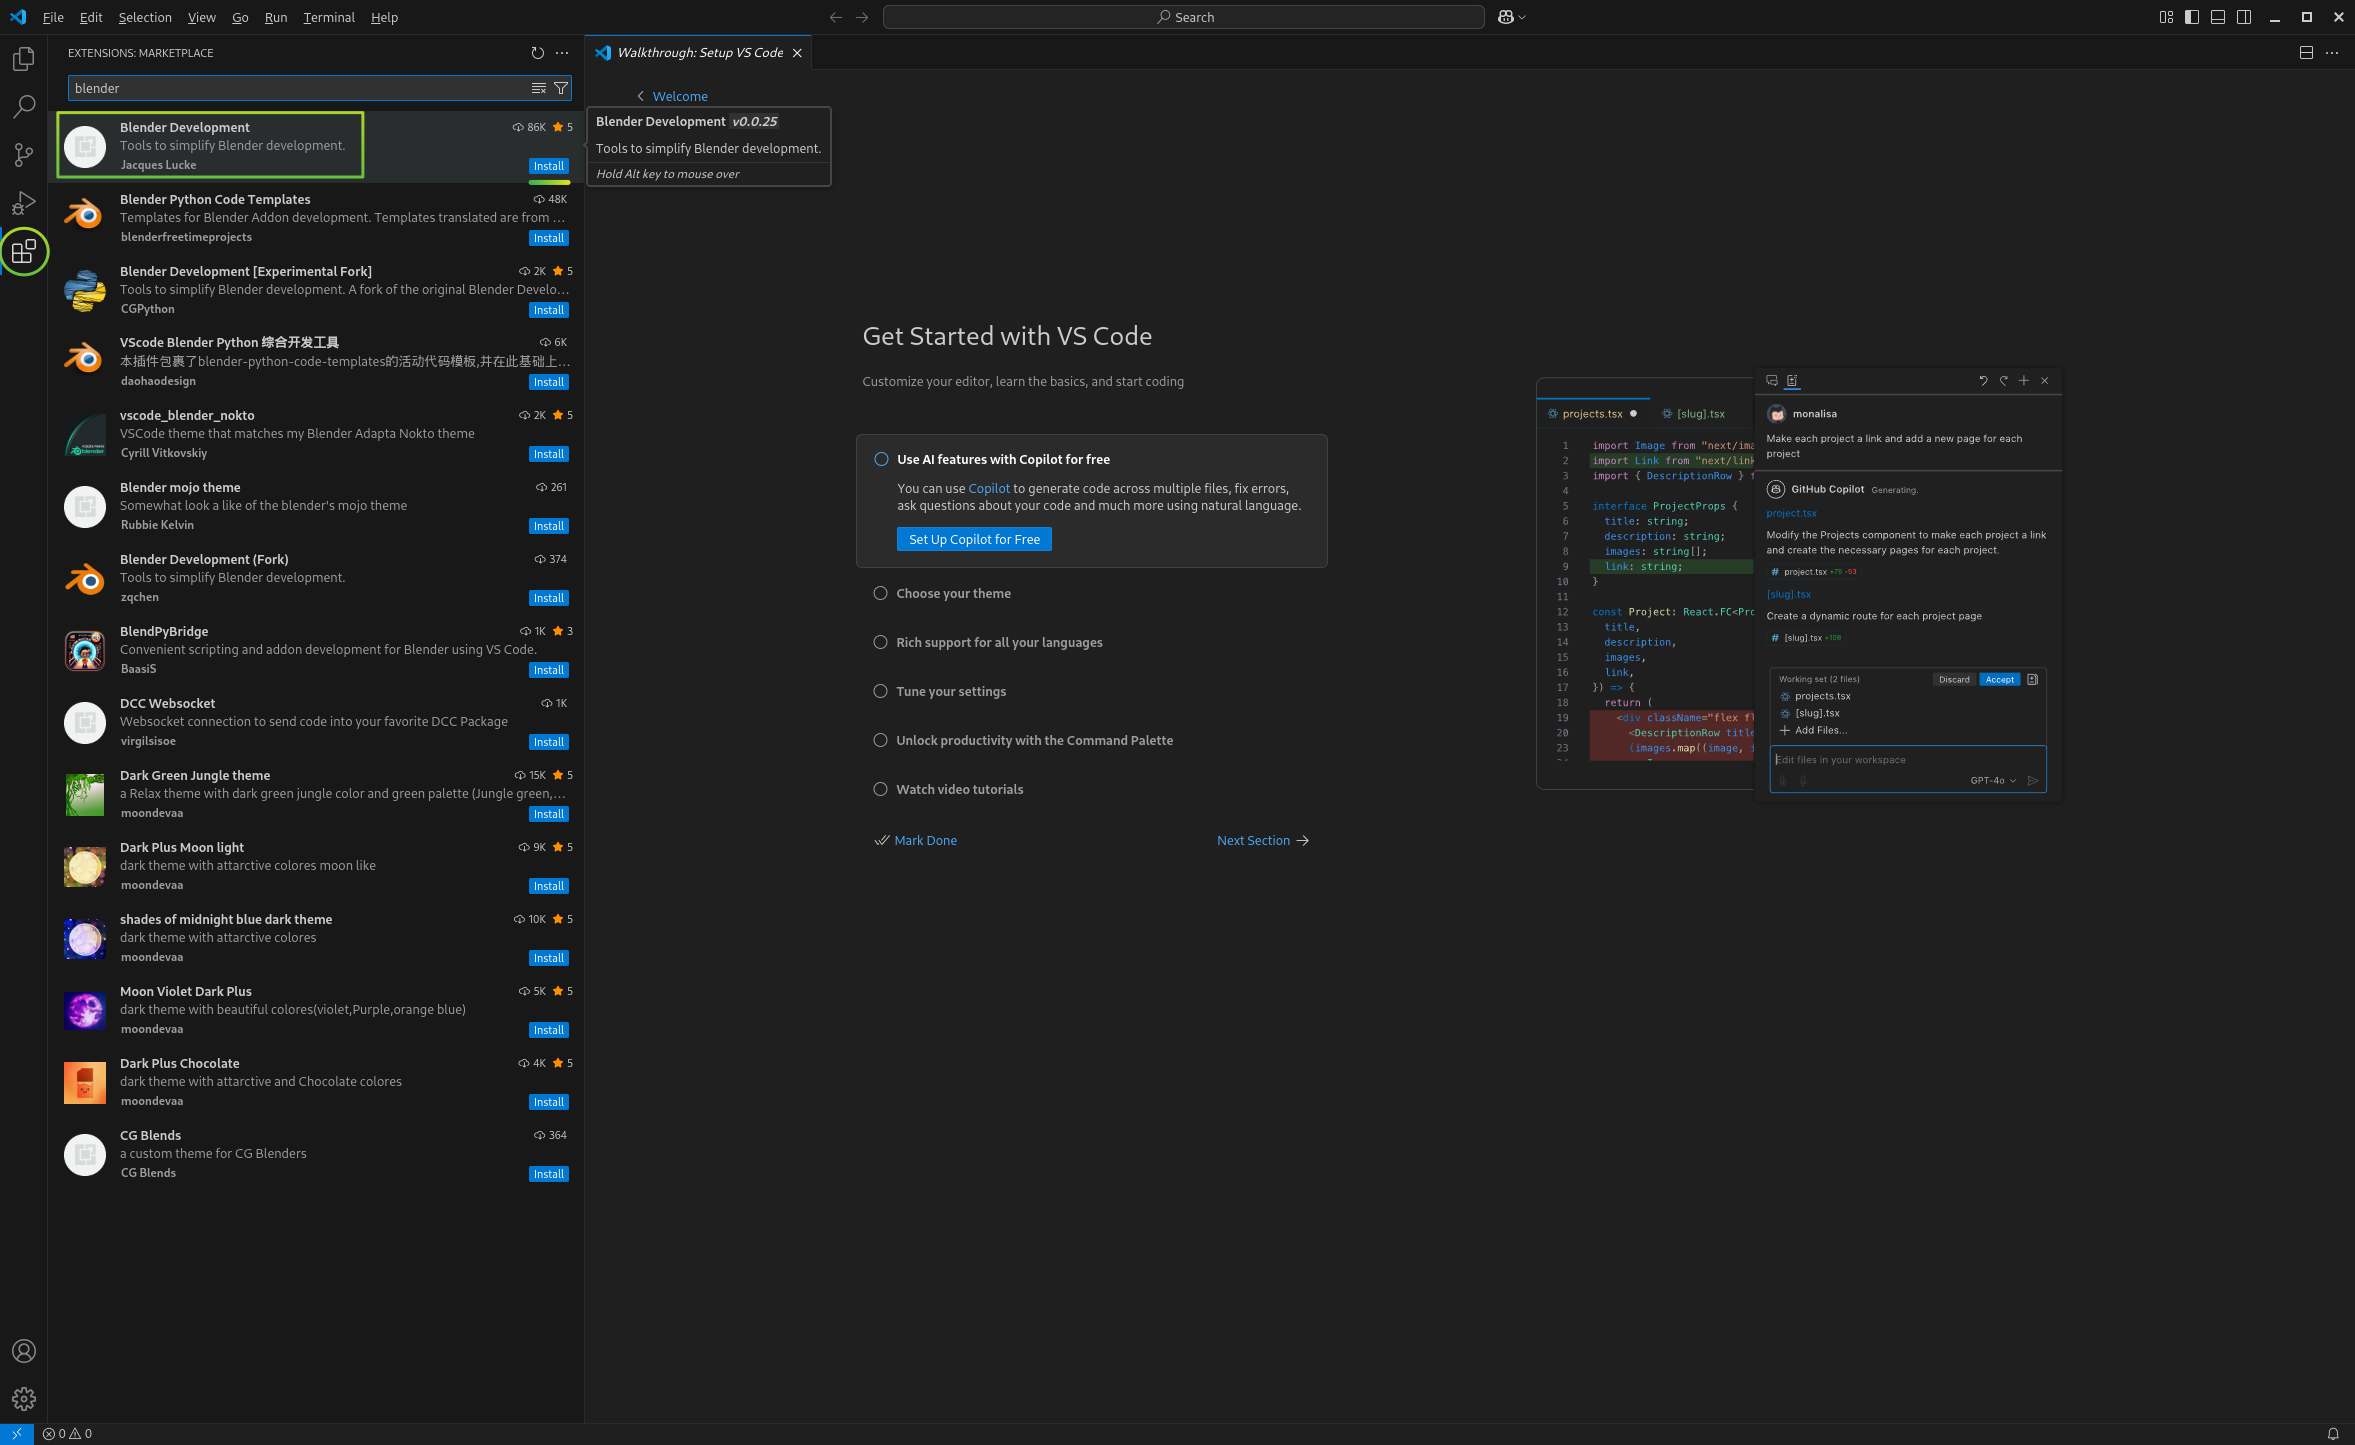Open the Edit menu

point(91,17)
